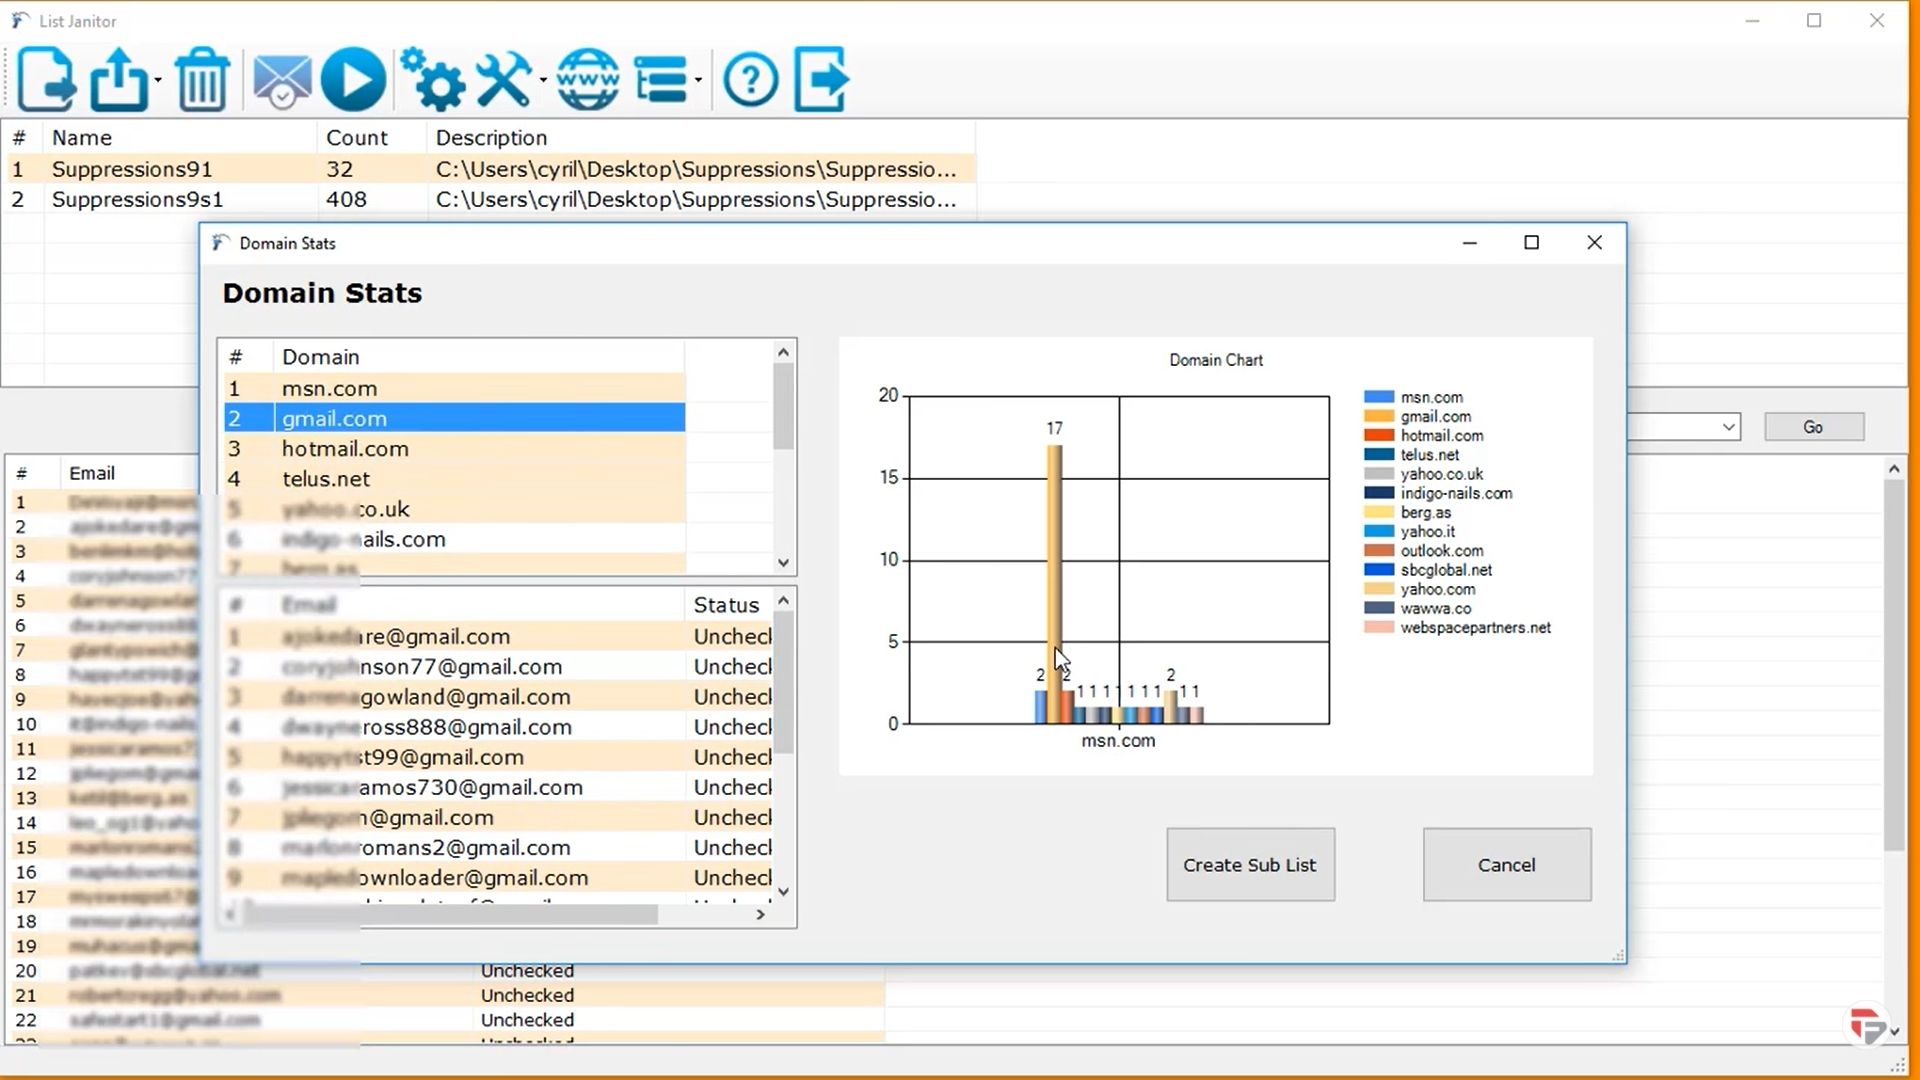The height and width of the screenshot is (1080, 1920).
Task: Click the gmail.com orange legend swatch
Action: [x=1378, y=417]
